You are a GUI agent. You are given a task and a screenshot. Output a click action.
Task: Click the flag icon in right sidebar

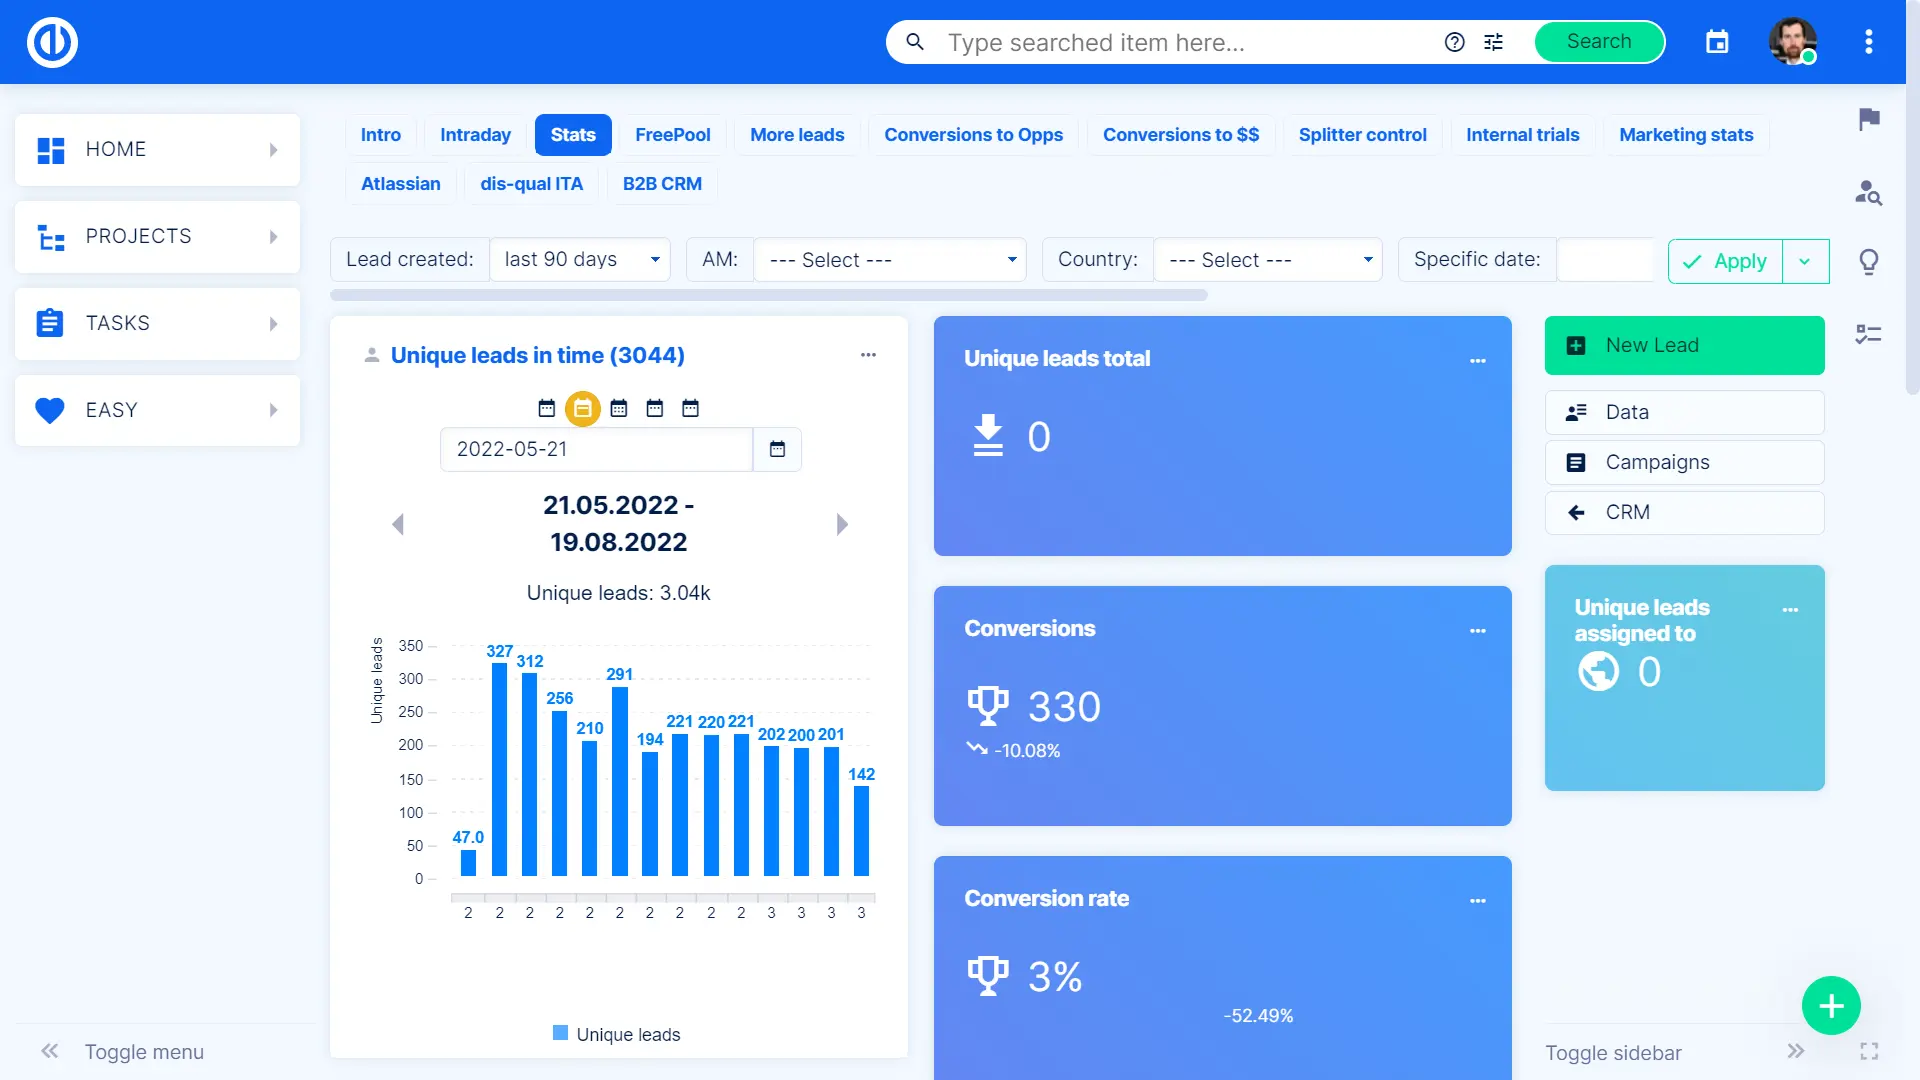tap(1869, 120)
